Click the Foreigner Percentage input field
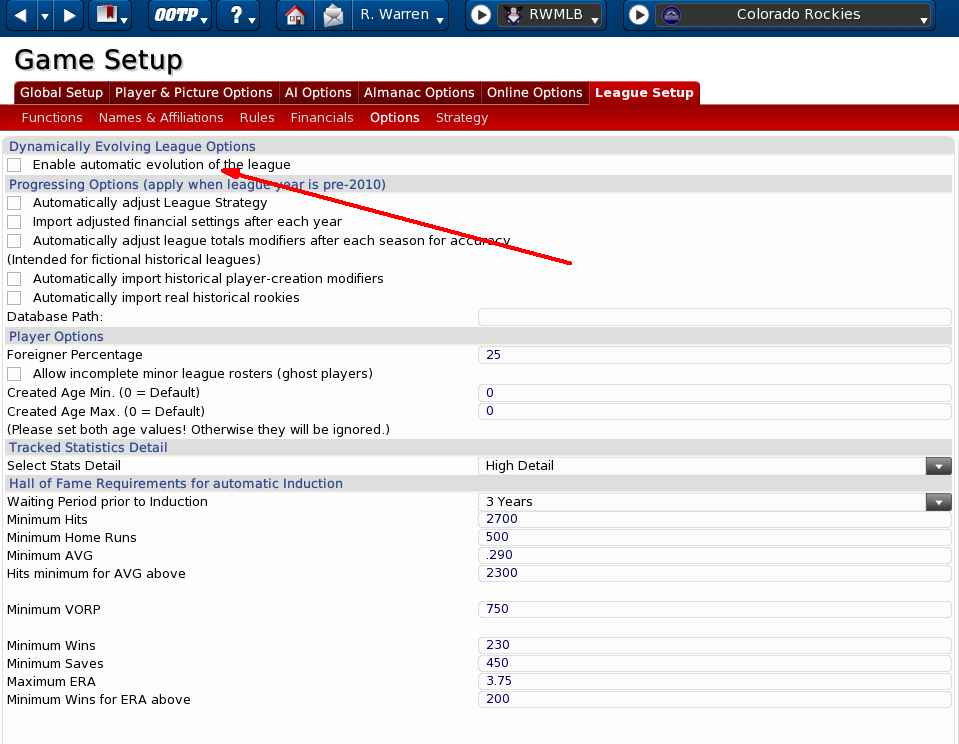 click(714, 355)
